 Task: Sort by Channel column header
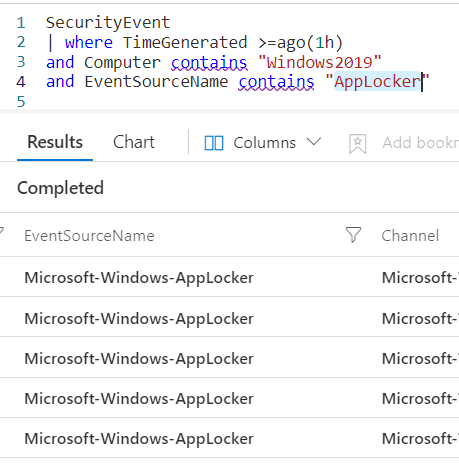point(410,236)
